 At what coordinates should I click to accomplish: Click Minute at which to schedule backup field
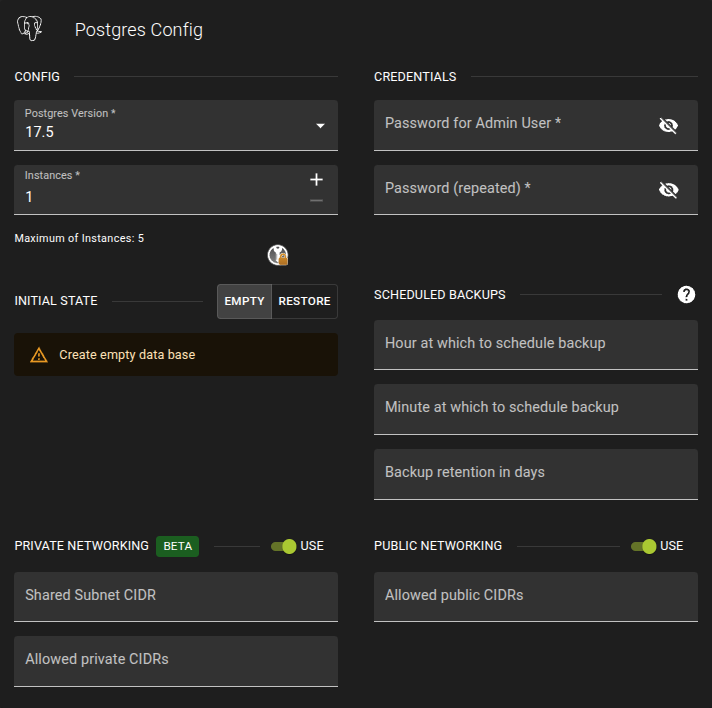tap(536, 410)
